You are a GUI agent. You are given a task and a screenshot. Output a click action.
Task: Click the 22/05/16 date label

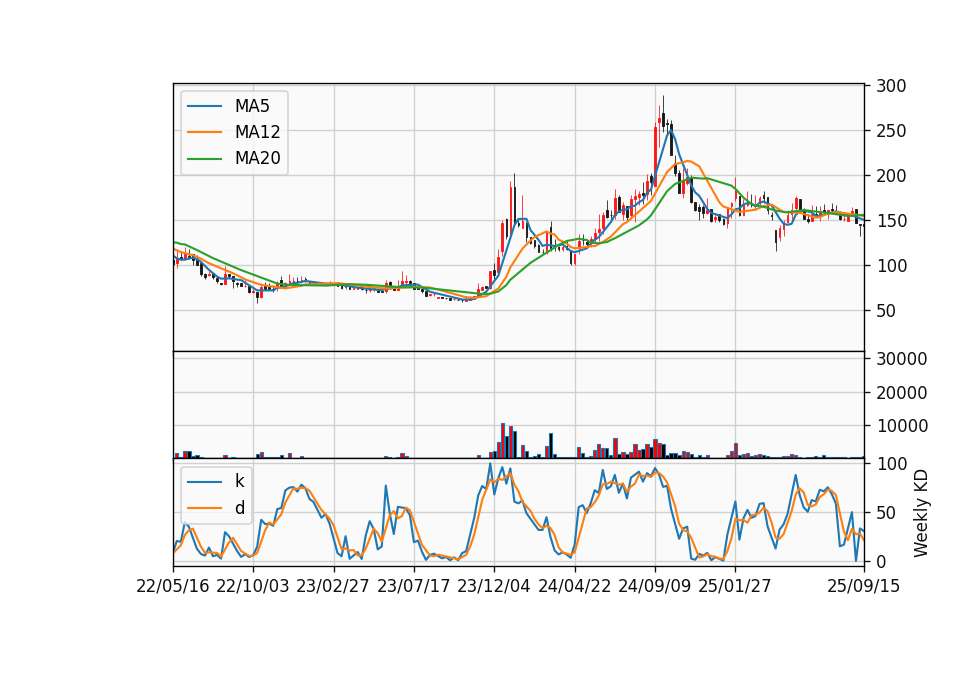click(173, 586)
